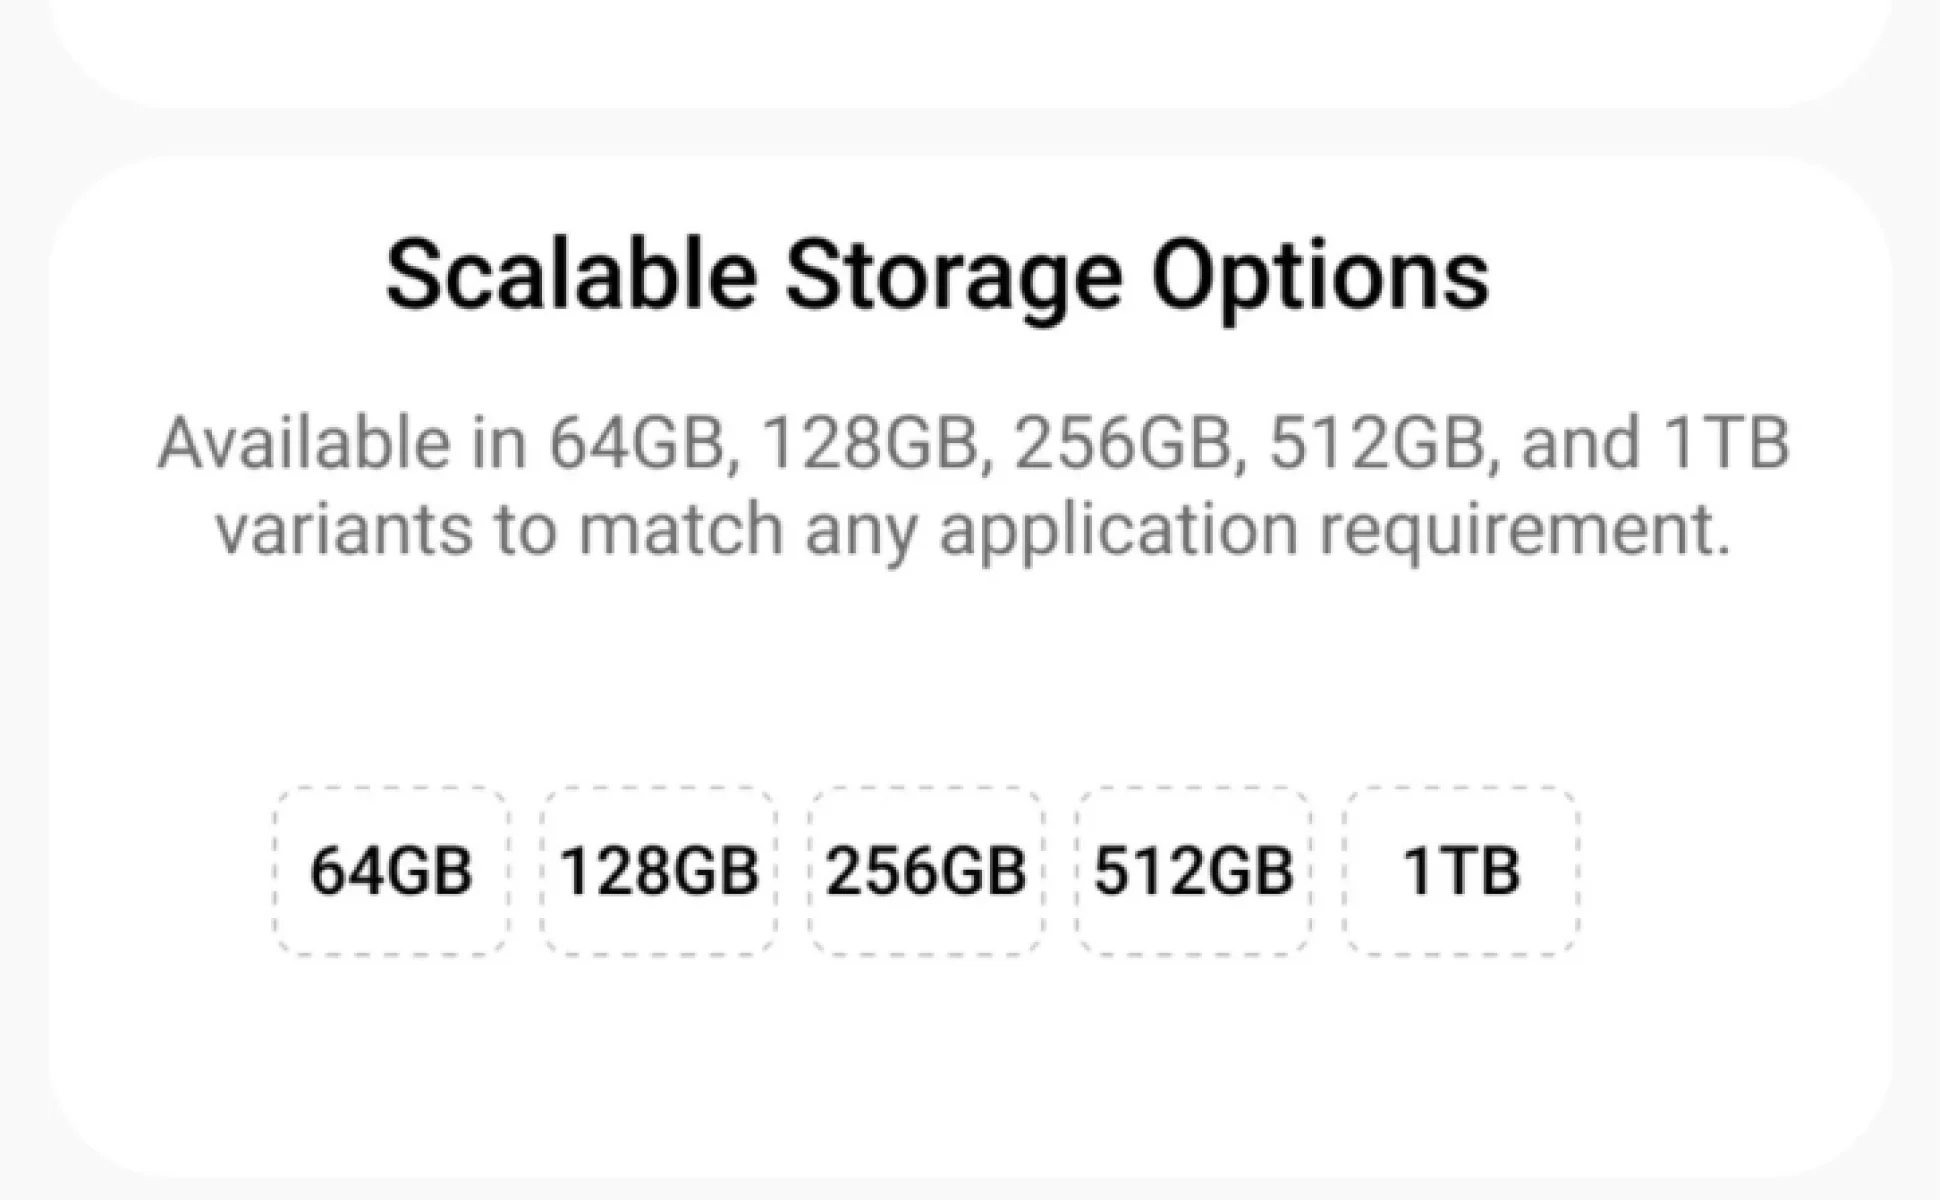Click the word "Options" in the heading
This screenshot has height=1200, width=1940.
[1320, 276]
